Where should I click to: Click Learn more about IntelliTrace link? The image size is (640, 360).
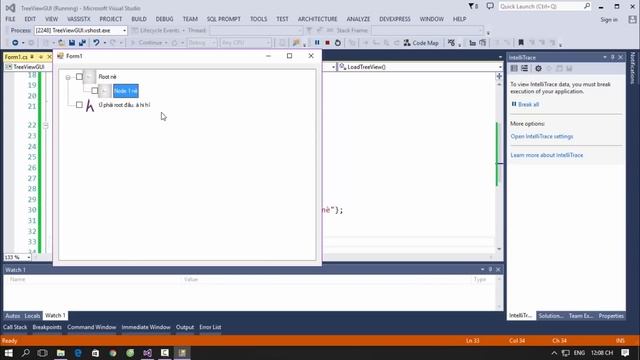coord(547,155)
